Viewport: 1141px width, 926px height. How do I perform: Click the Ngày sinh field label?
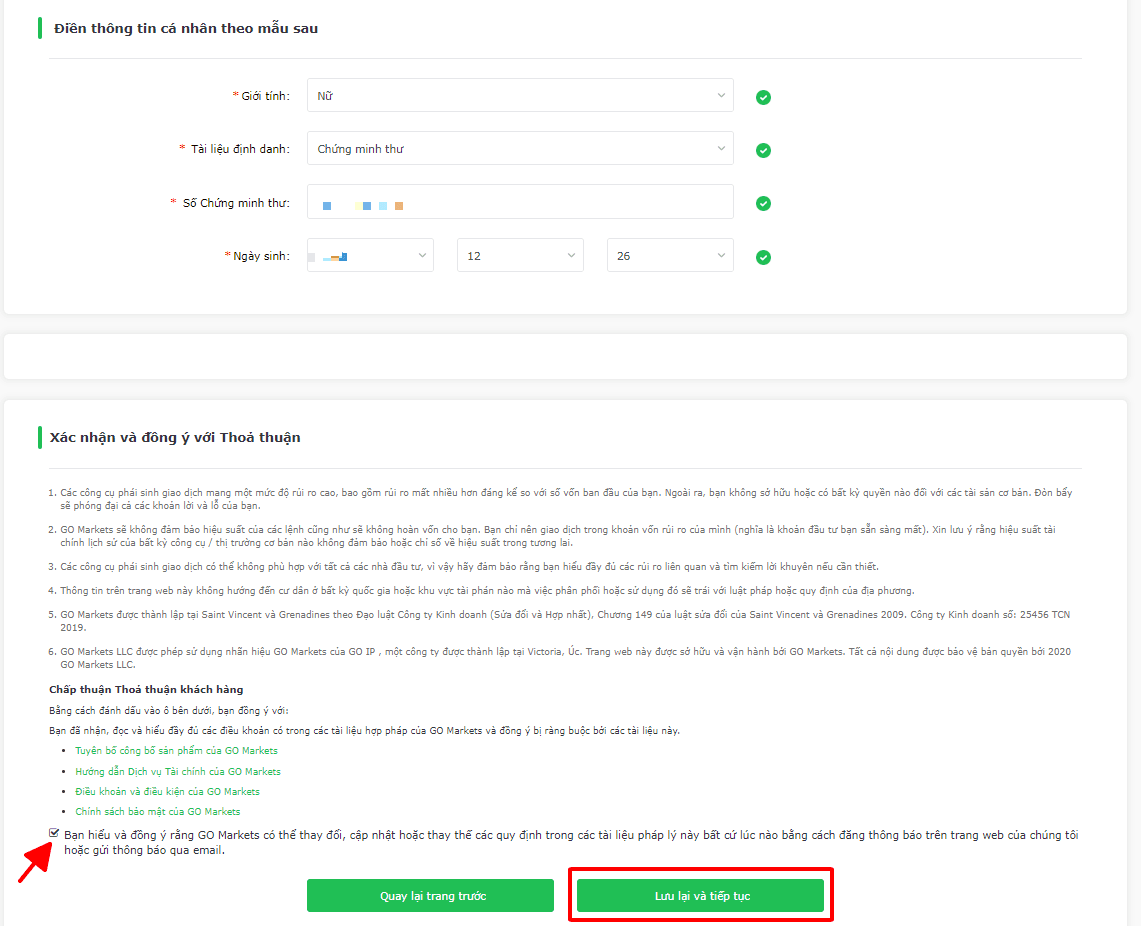tap(261, 256)
